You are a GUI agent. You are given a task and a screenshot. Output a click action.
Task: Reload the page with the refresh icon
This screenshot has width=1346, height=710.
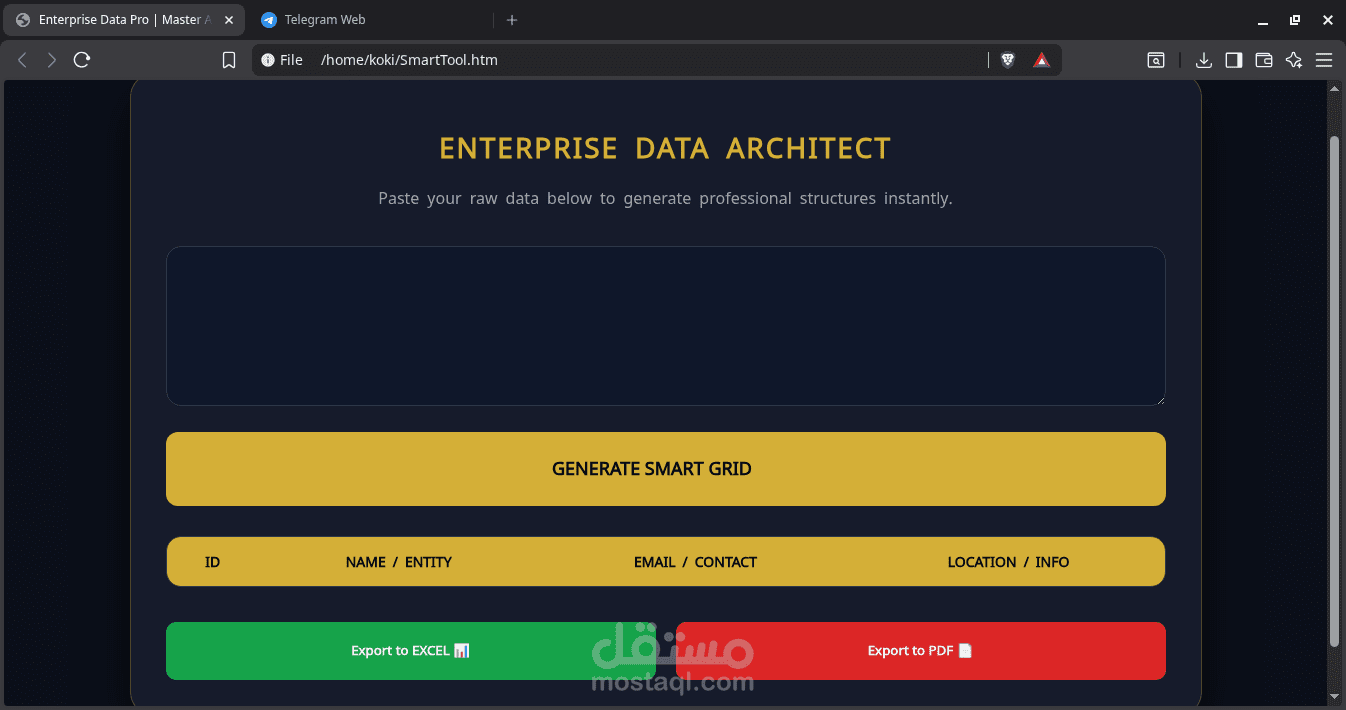pos(82,60)
